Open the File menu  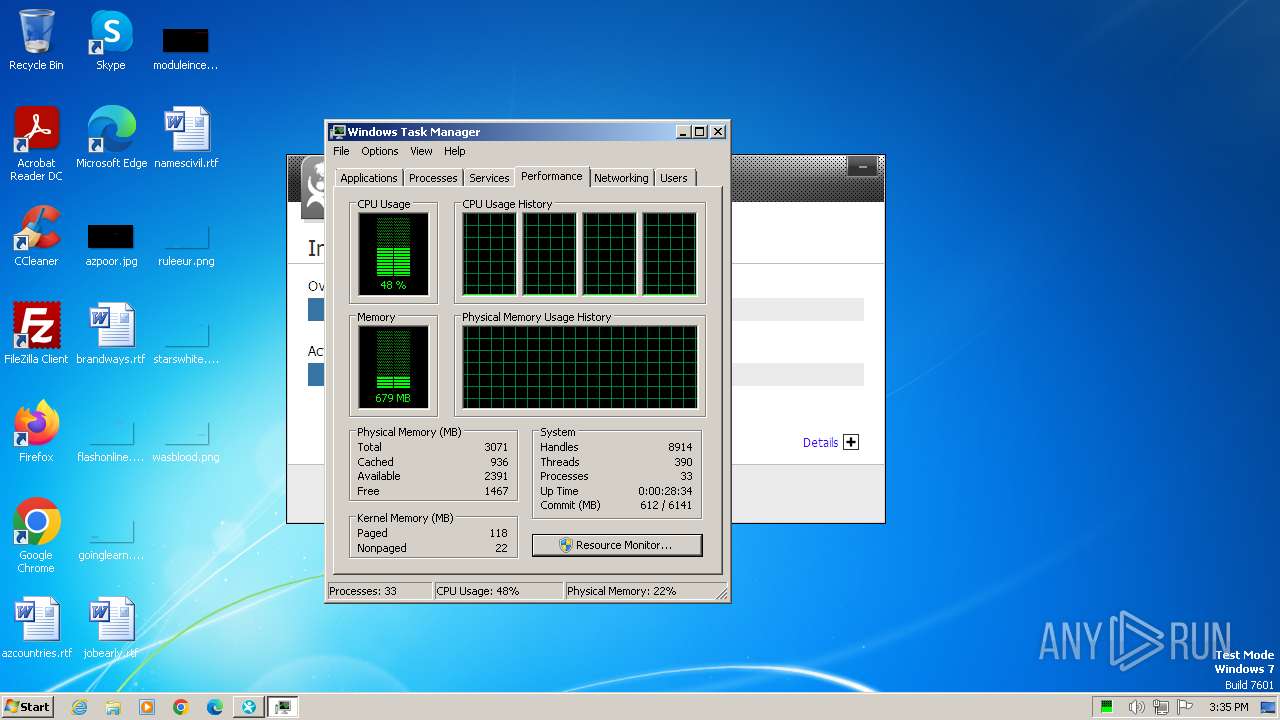tap(341, 151)
